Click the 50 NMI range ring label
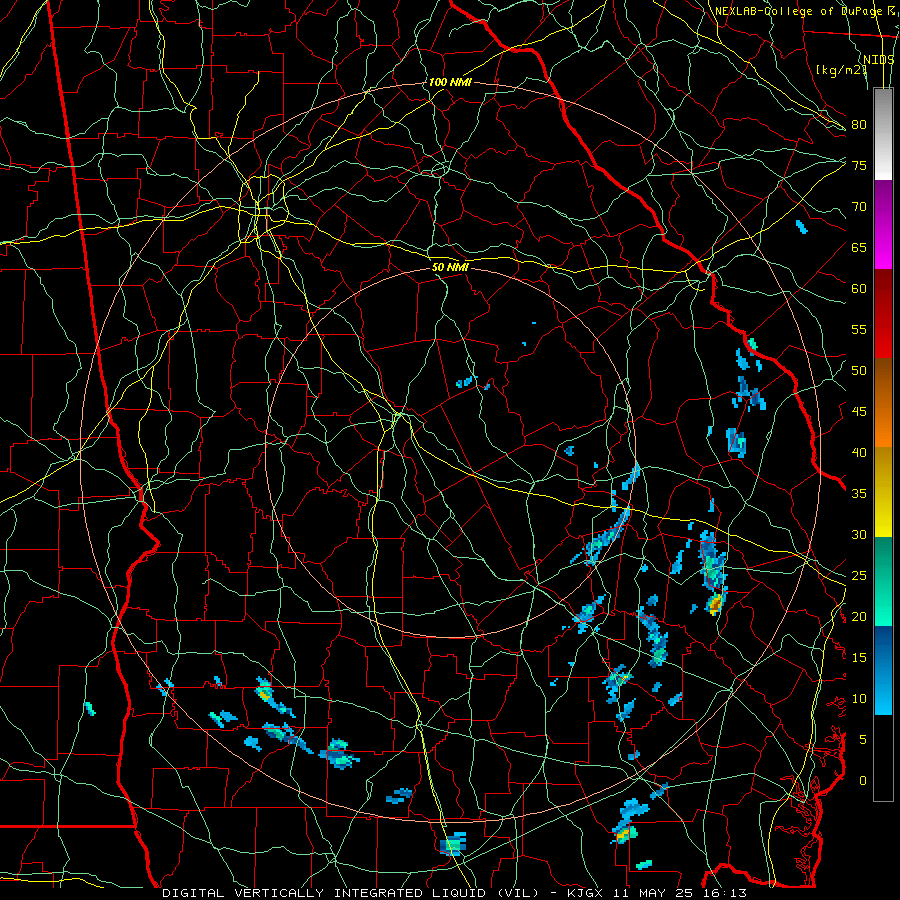 (450, 267)
